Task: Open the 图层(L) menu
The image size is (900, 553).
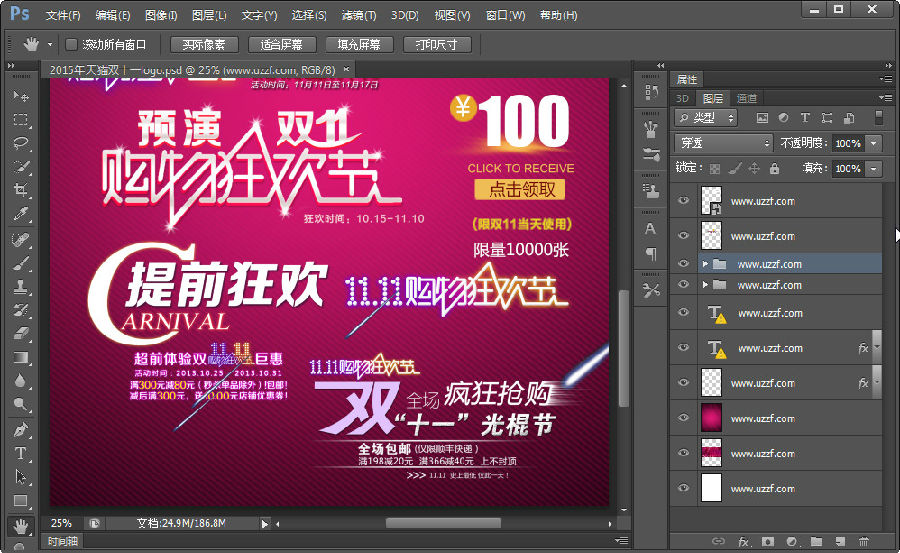Action: point(210,16)
